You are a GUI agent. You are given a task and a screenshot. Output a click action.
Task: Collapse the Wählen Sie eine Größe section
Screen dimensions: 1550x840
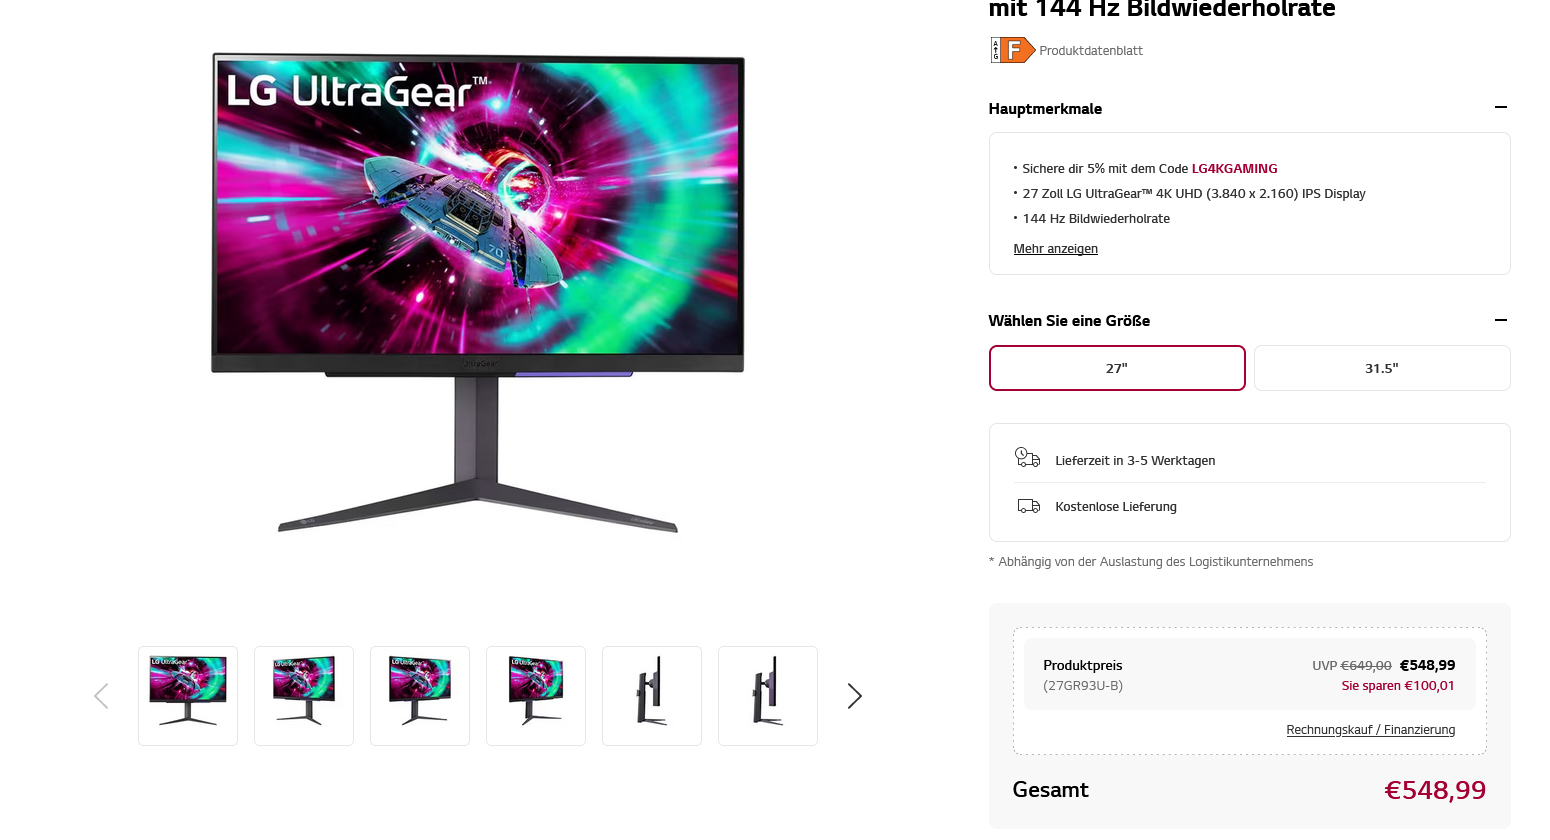point(1500,320)
